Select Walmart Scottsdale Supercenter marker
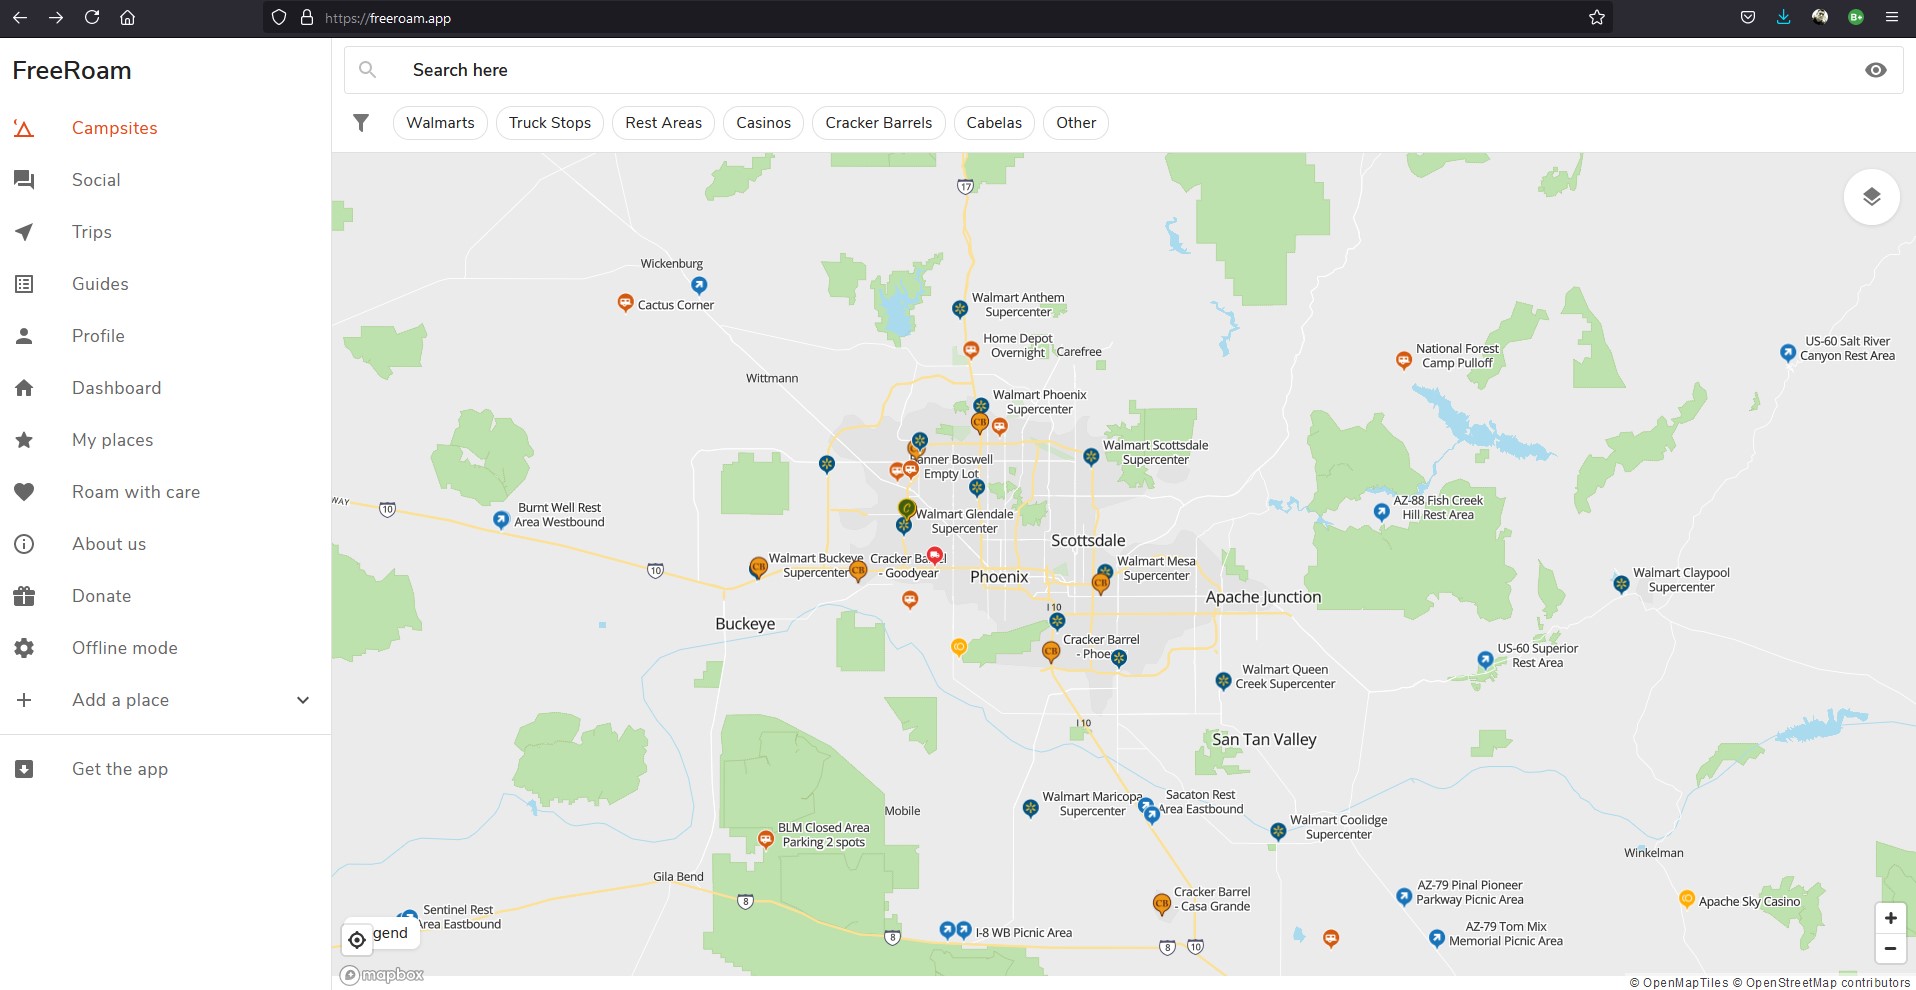This screenshot has width=1916, height=990. coord(1091,457)
